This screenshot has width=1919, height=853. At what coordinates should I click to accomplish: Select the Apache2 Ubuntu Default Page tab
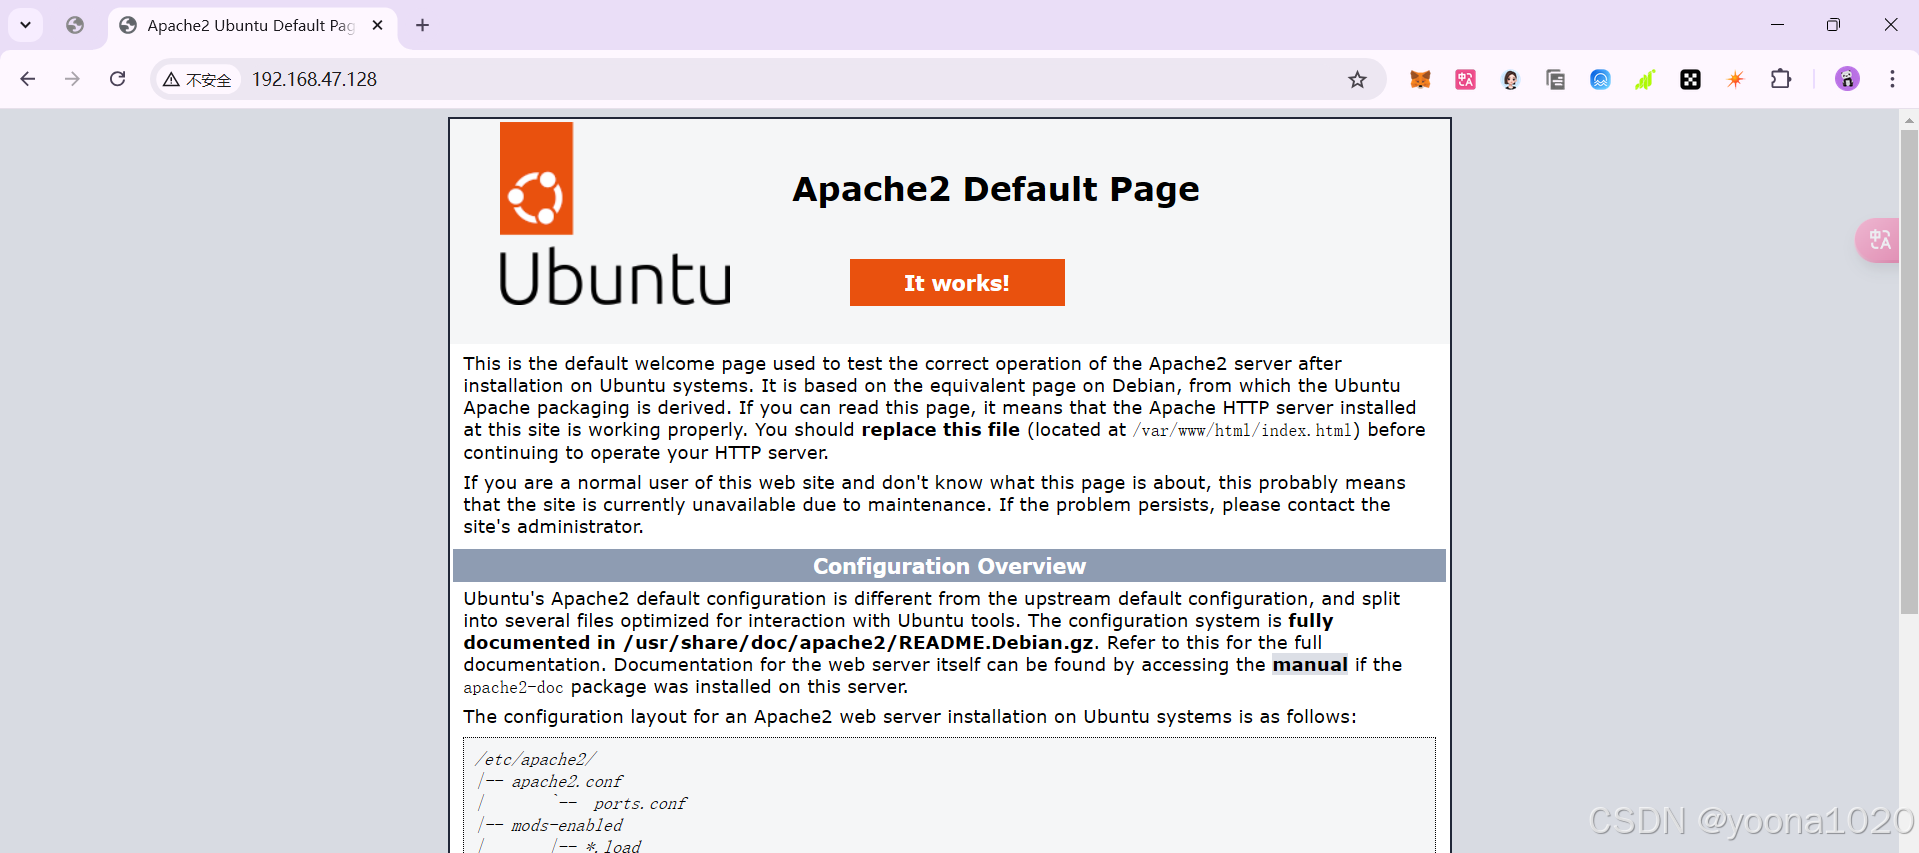point(251,26)
